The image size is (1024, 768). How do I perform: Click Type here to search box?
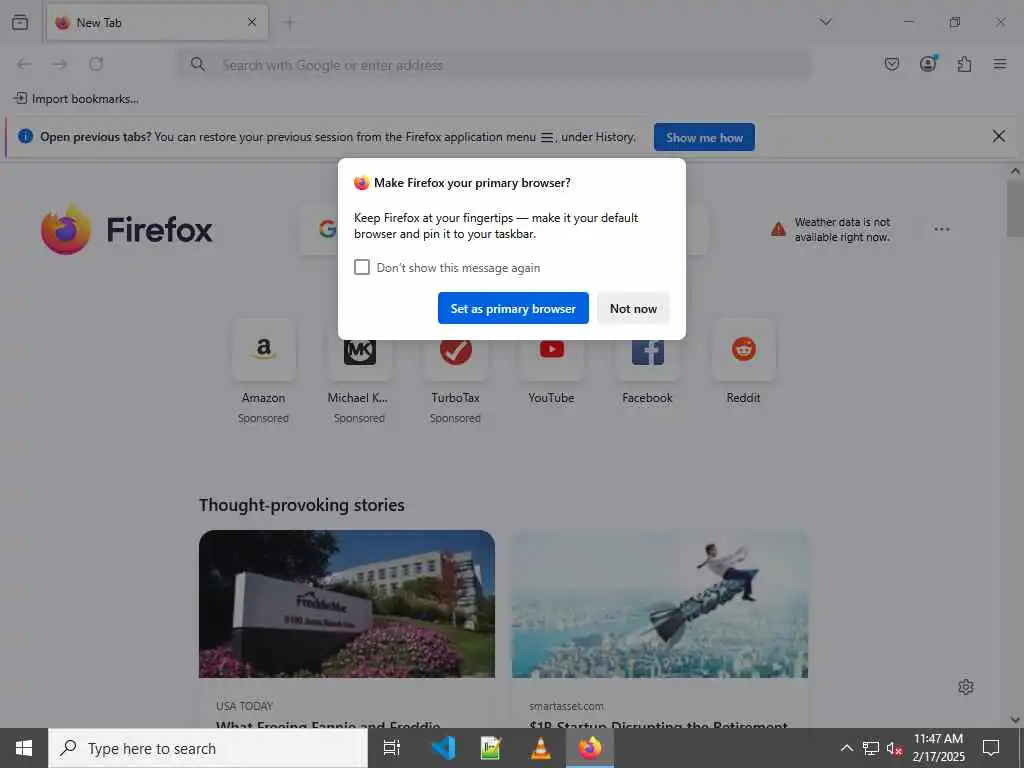208,748
